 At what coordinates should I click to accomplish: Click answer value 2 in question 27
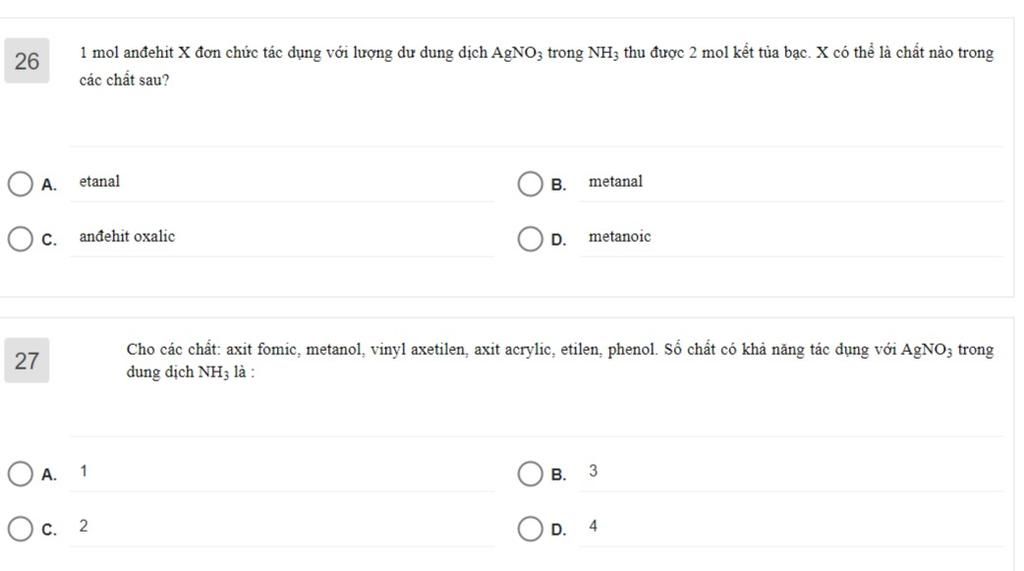click(x=84, y=526)
